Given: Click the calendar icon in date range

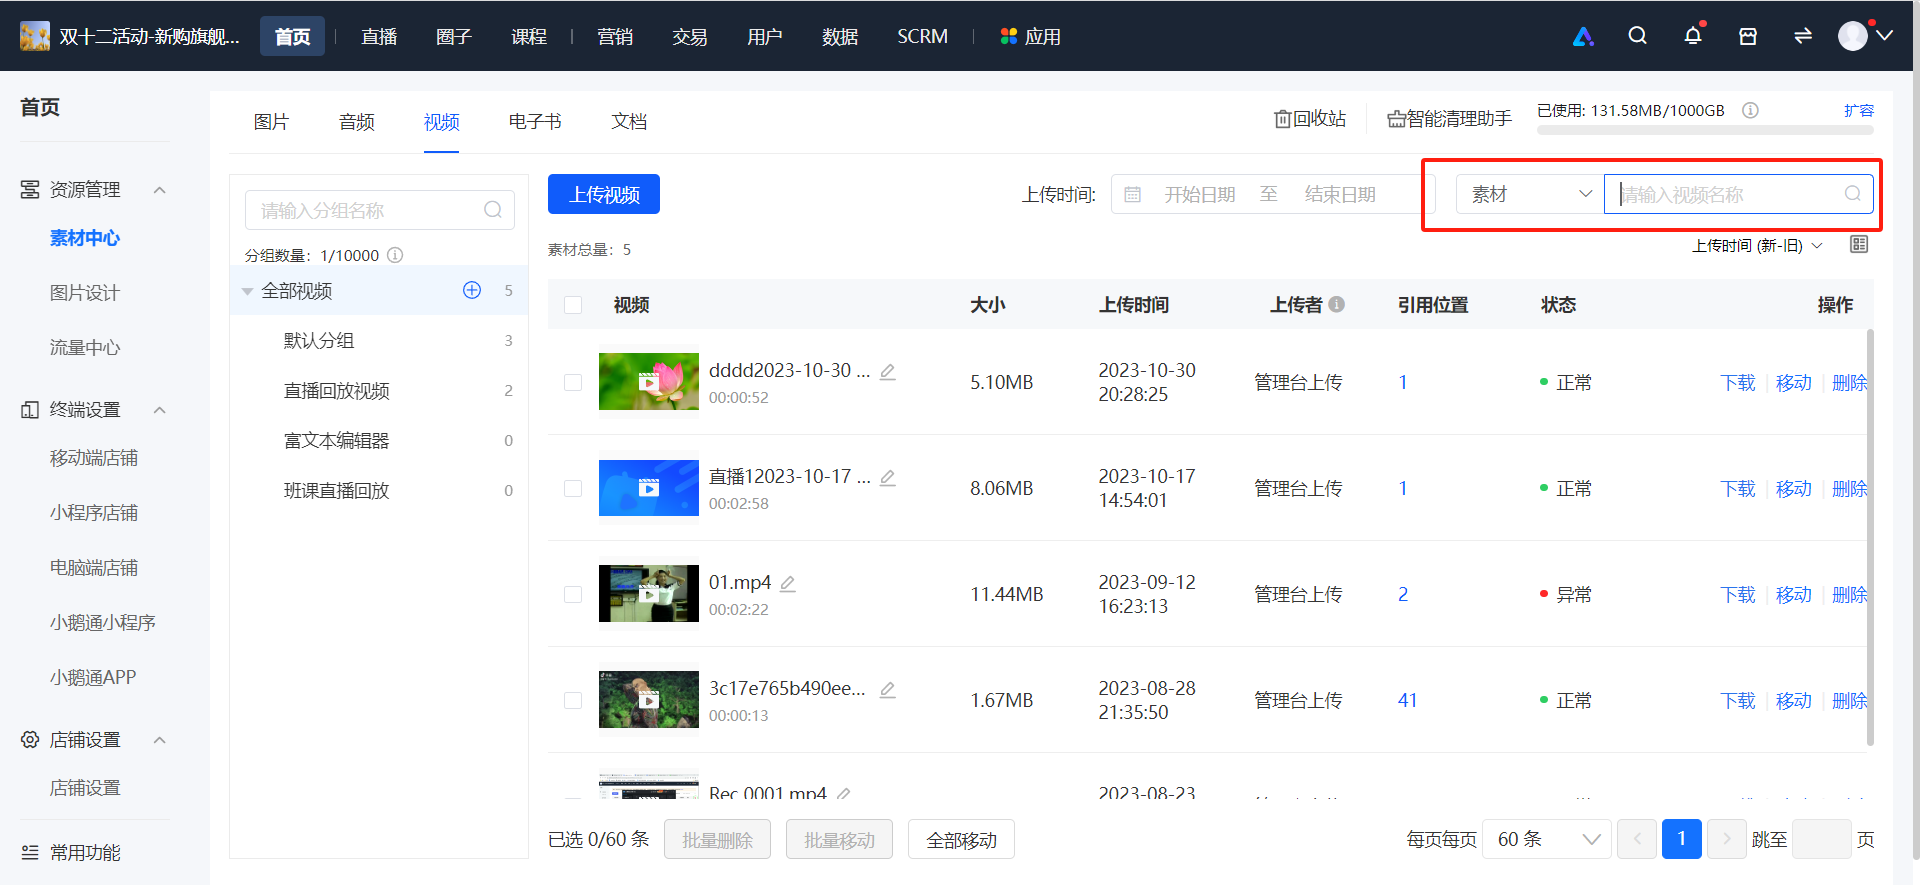Looking at the screenshot, I should [1133, 194].
